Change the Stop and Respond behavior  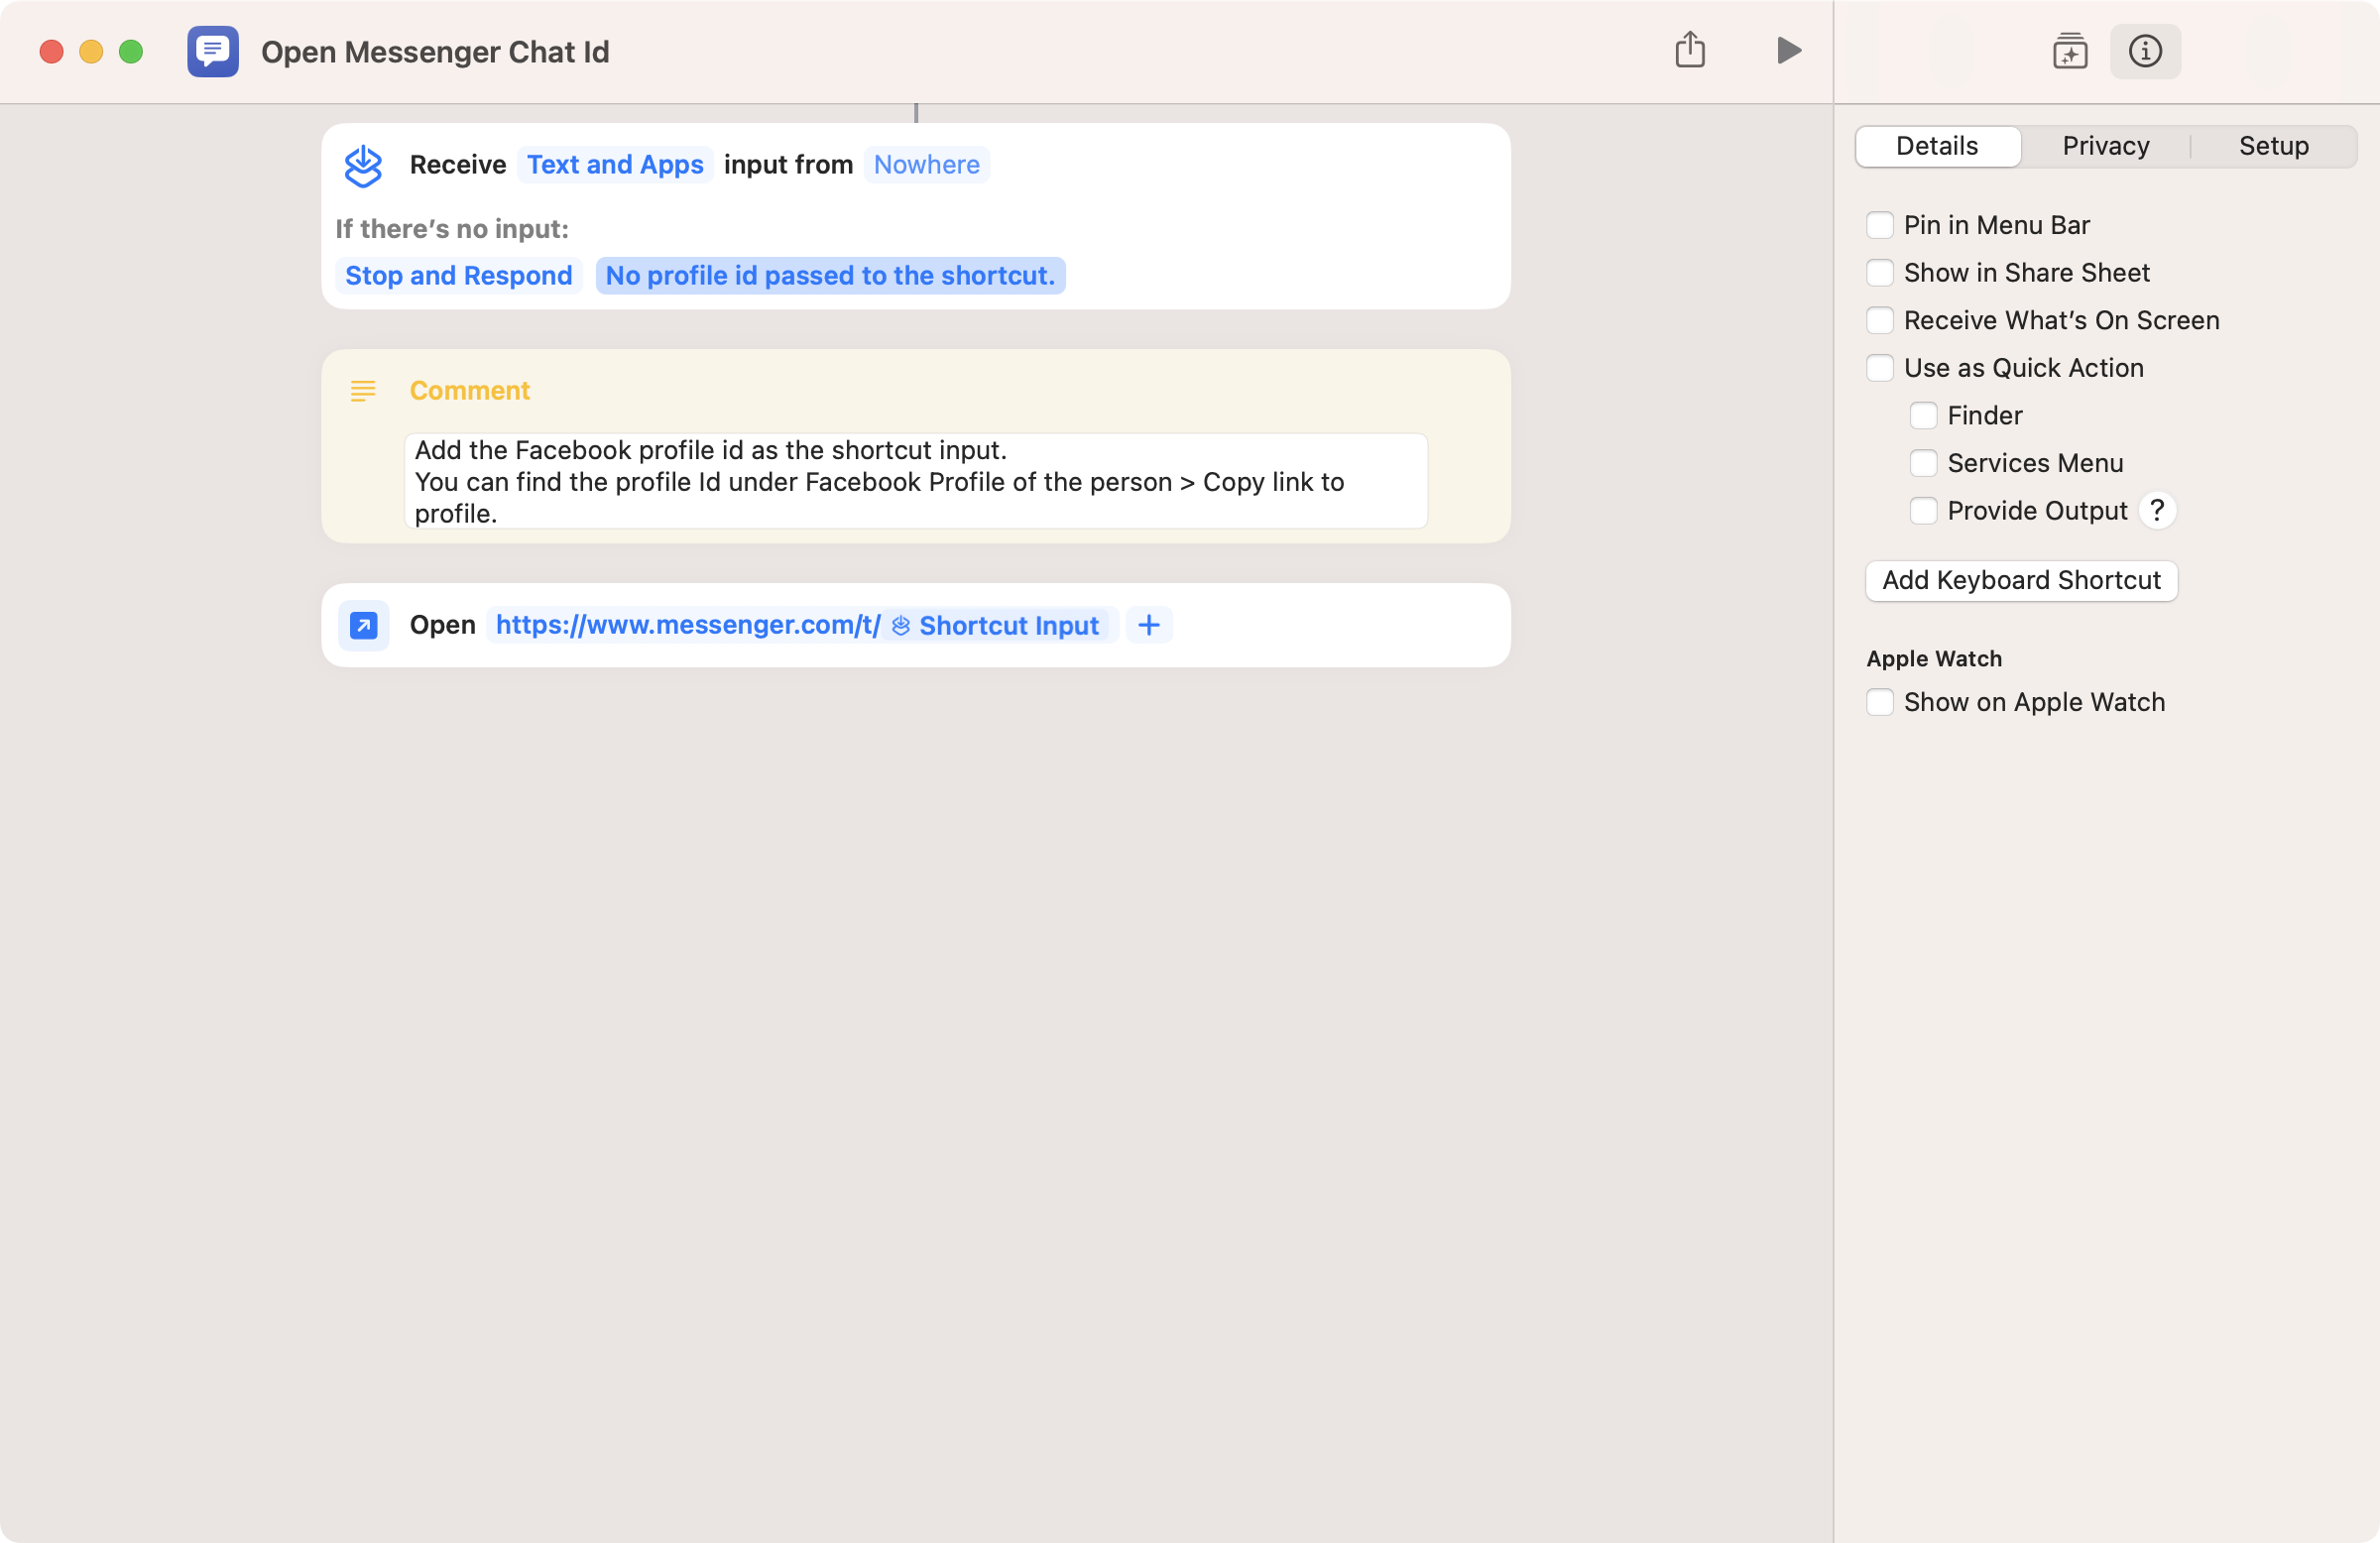(x=459, y=275)
